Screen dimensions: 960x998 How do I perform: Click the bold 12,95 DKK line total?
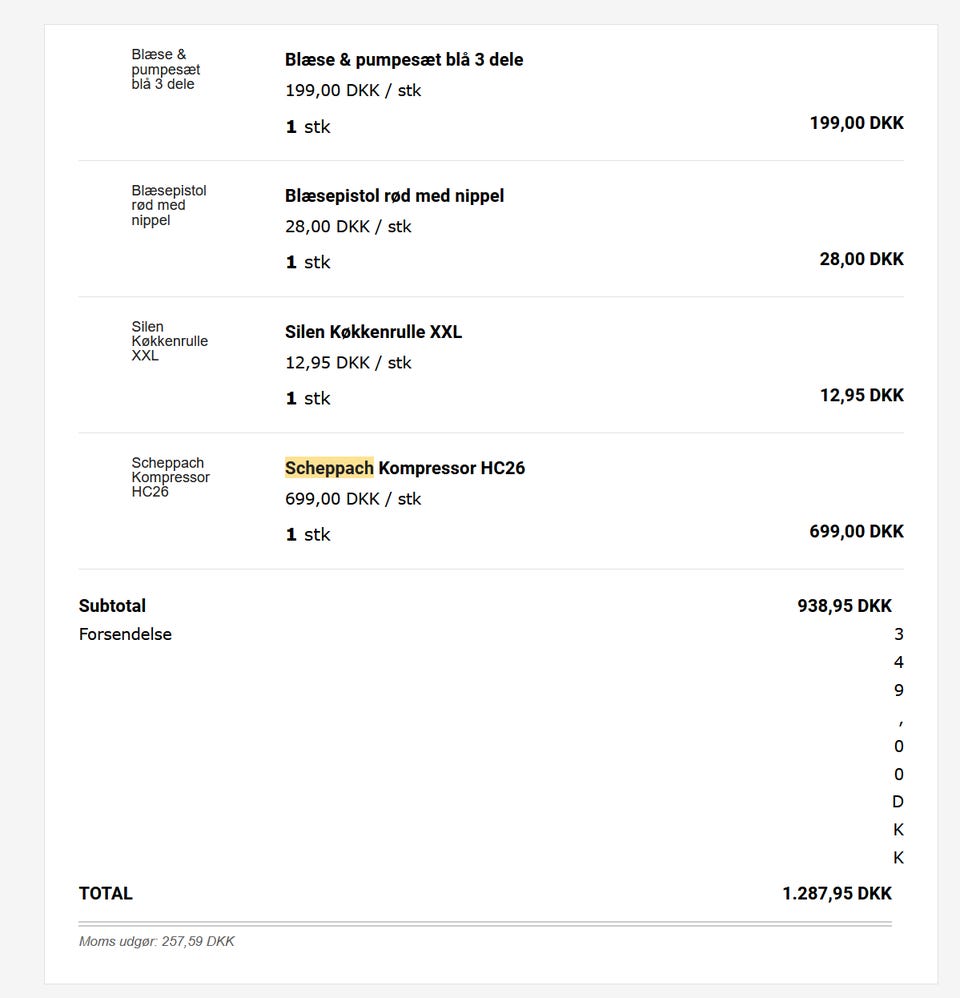pos(861,396)
